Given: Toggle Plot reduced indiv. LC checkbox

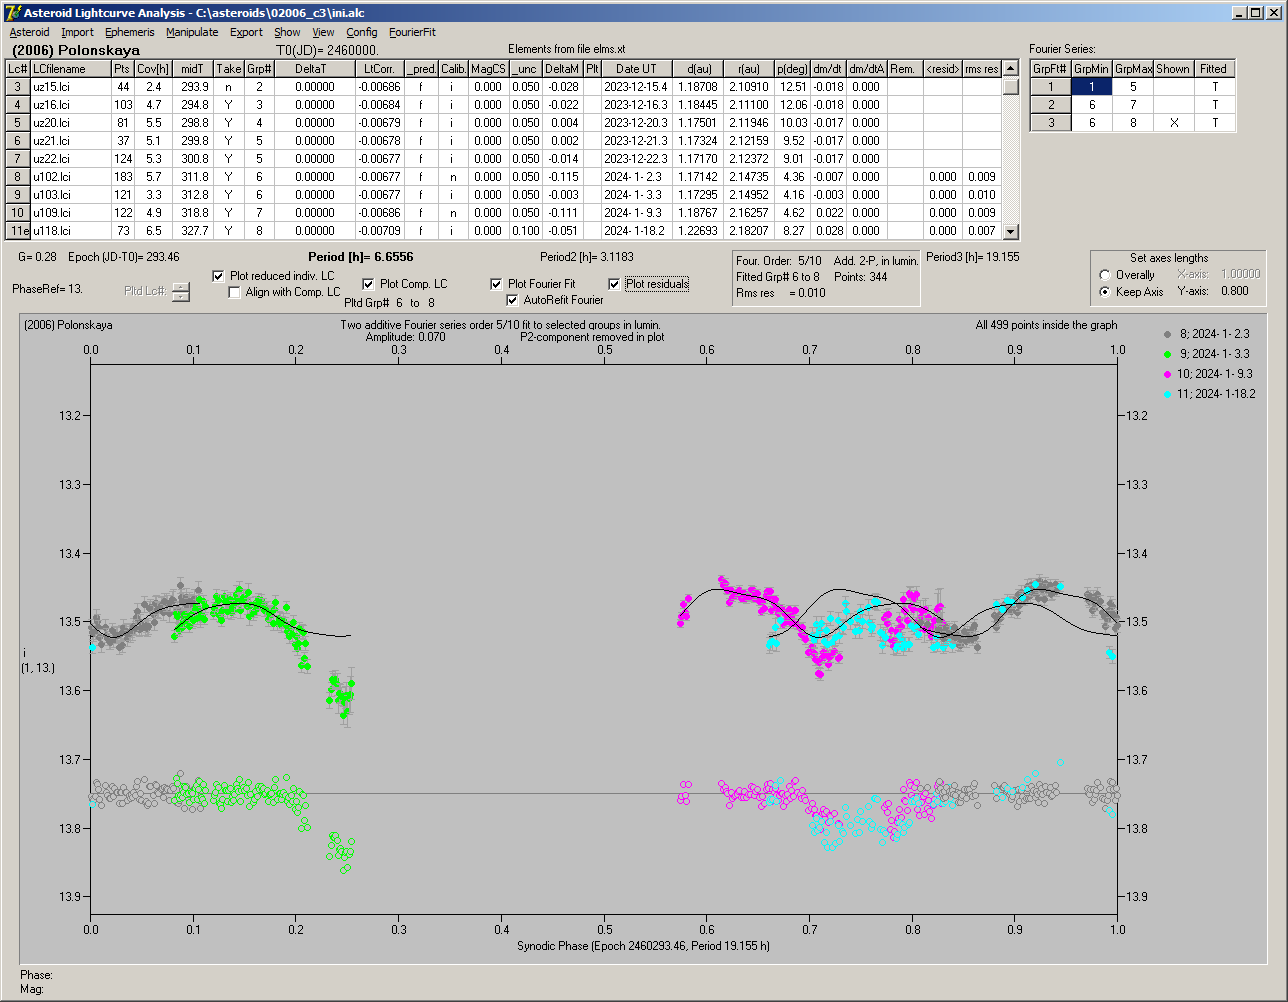Looking at the screenshot, I should 220,276.
